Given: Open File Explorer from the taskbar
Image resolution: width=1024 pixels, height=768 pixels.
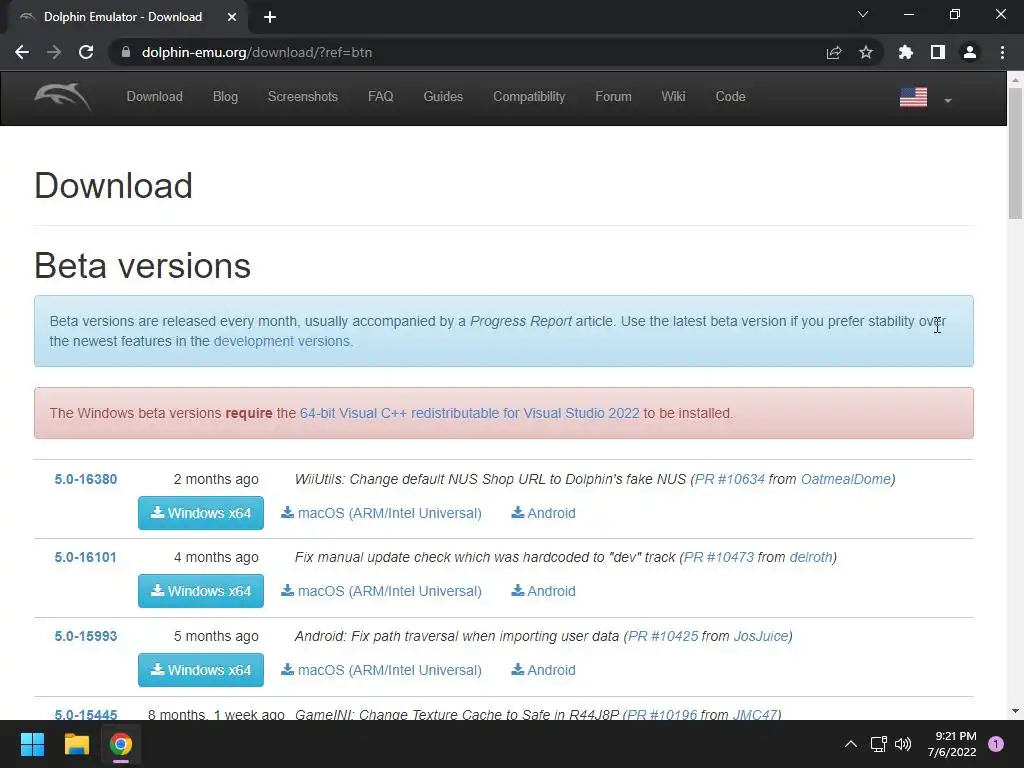Looking at the screenshot, I should point(76,744).
